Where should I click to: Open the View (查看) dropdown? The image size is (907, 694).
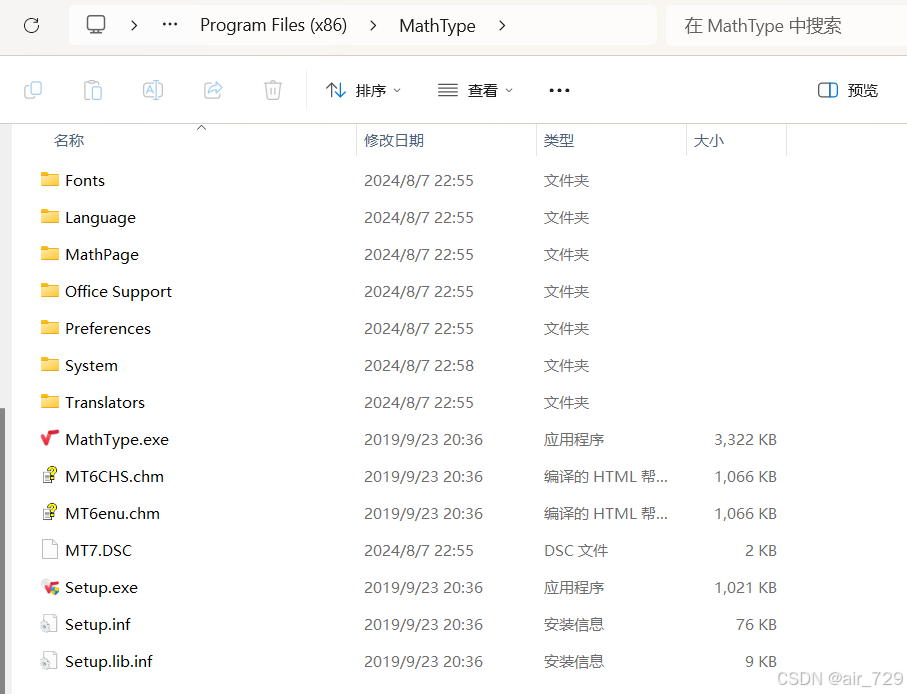pyautogui.click(x=475, y=90)
